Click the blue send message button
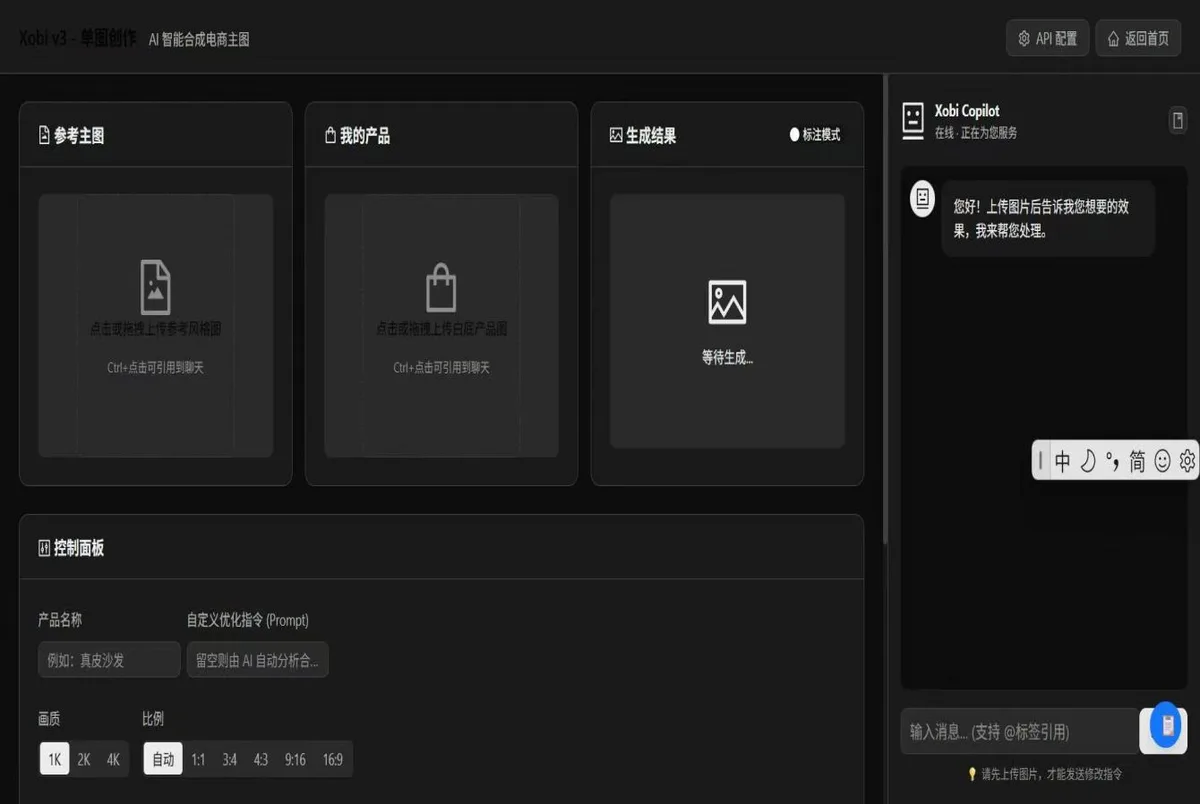 coord(1165,726)
